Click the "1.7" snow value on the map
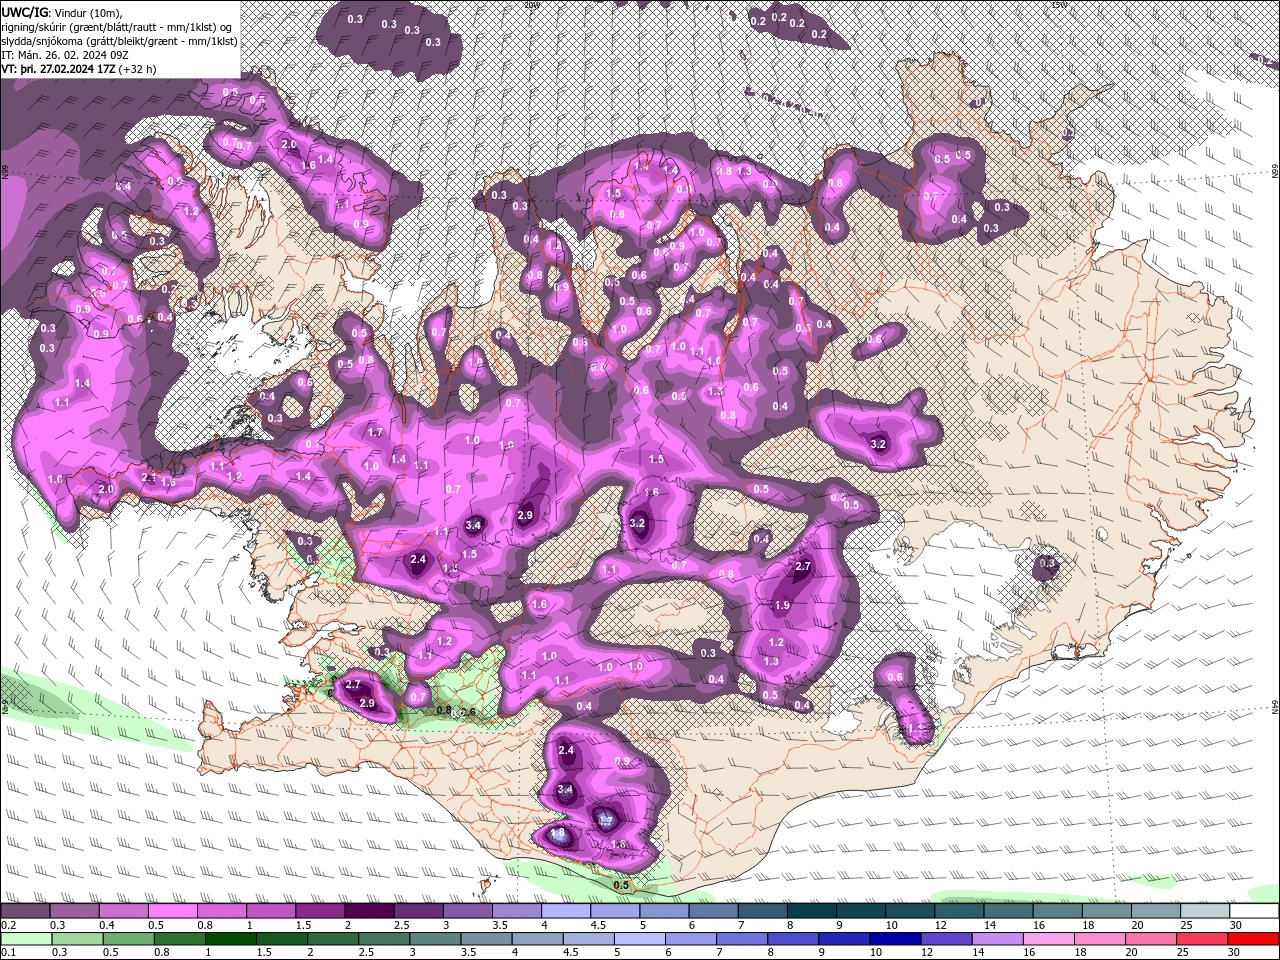The image size is (1280, 960). 376,433
